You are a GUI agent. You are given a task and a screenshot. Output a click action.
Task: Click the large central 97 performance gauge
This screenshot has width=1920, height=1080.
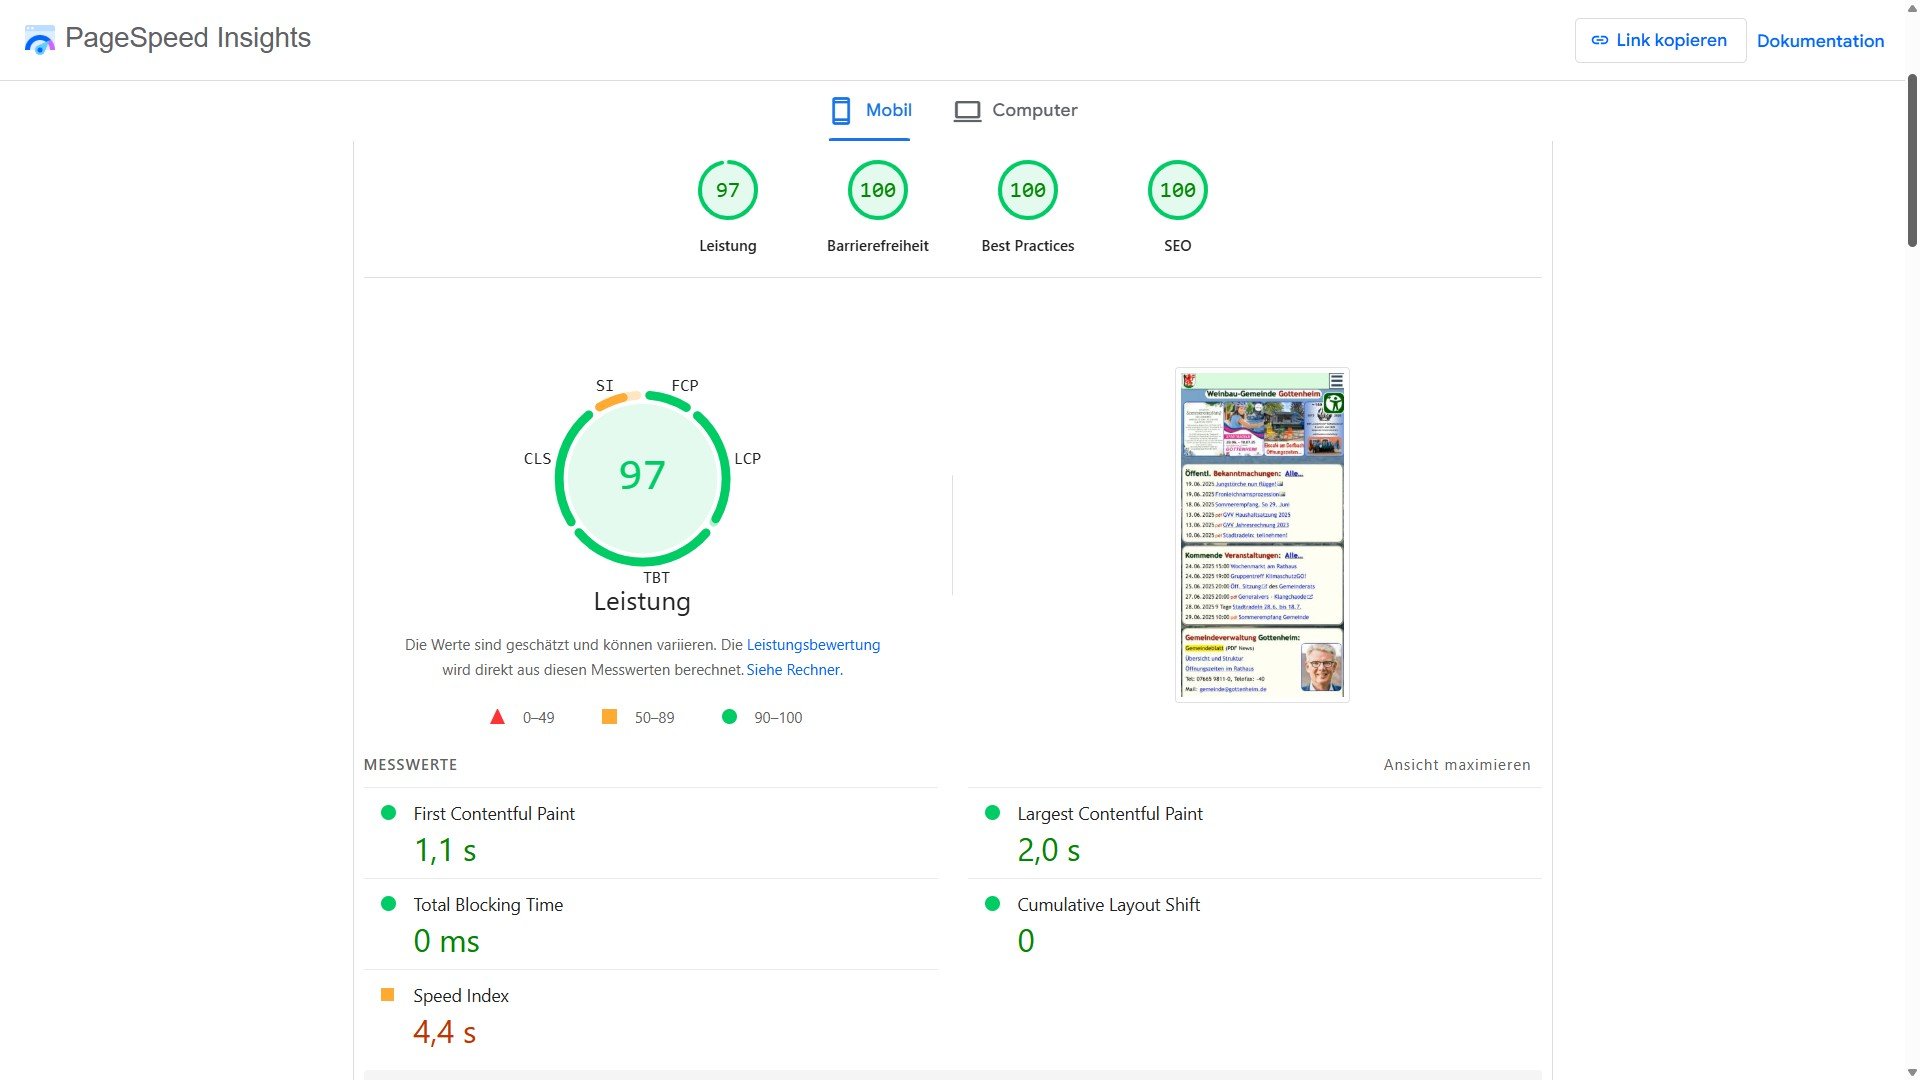point(642,476)
